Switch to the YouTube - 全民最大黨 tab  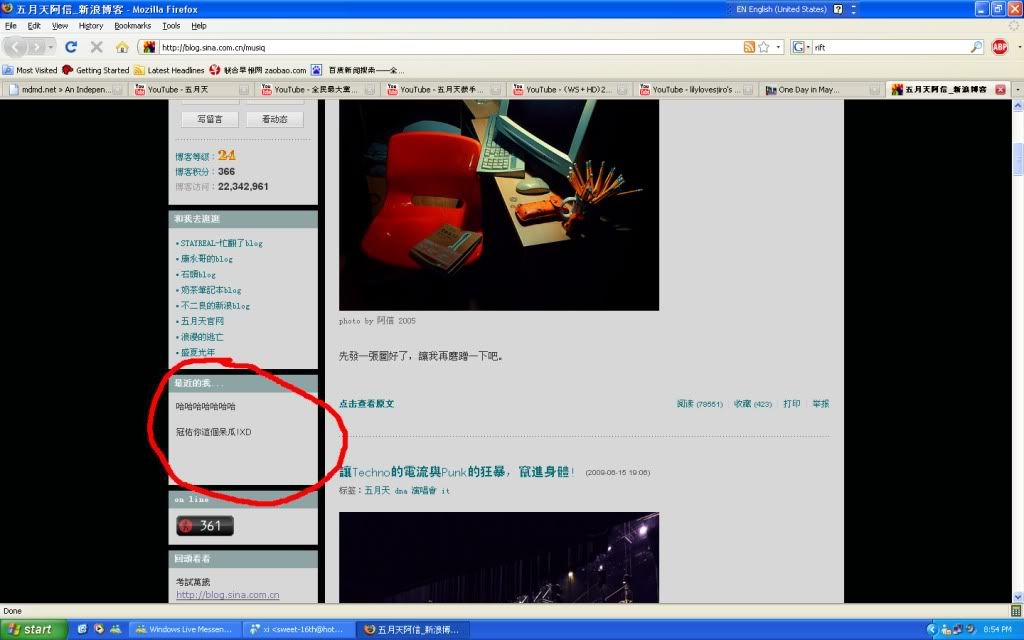[317, 89]
